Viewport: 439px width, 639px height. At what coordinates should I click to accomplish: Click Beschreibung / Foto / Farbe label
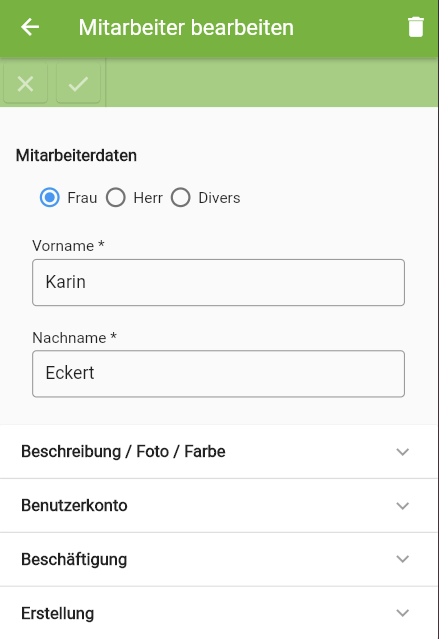coord(123,452)
